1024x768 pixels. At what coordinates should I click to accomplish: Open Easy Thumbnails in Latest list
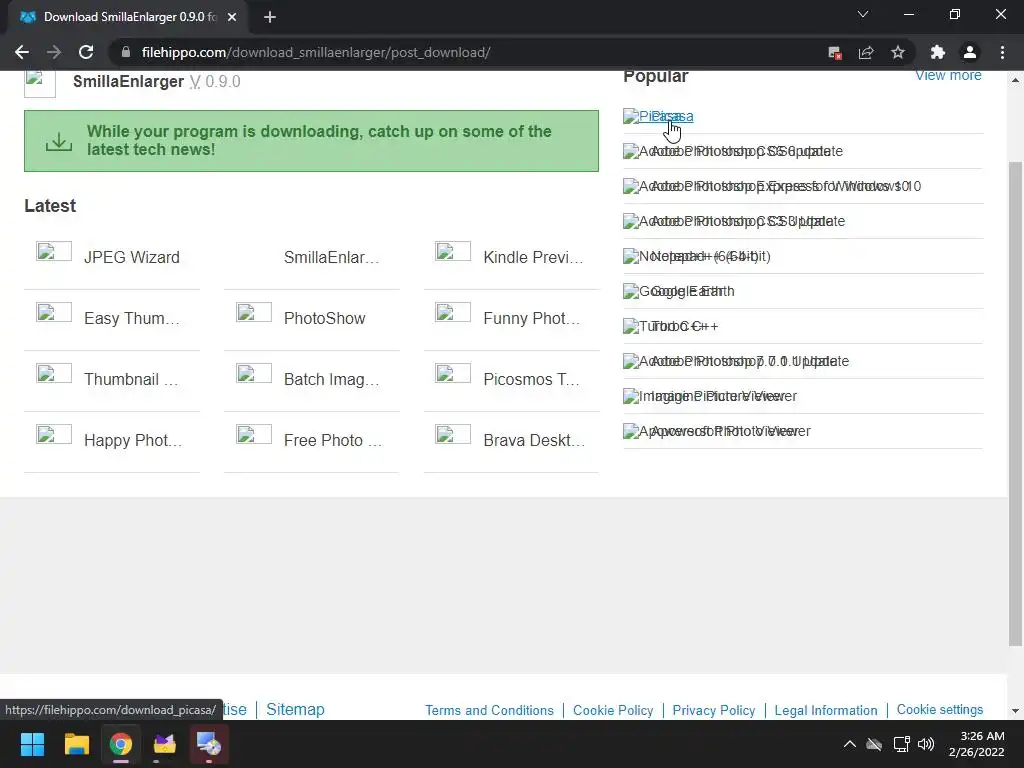click(132, 318)
